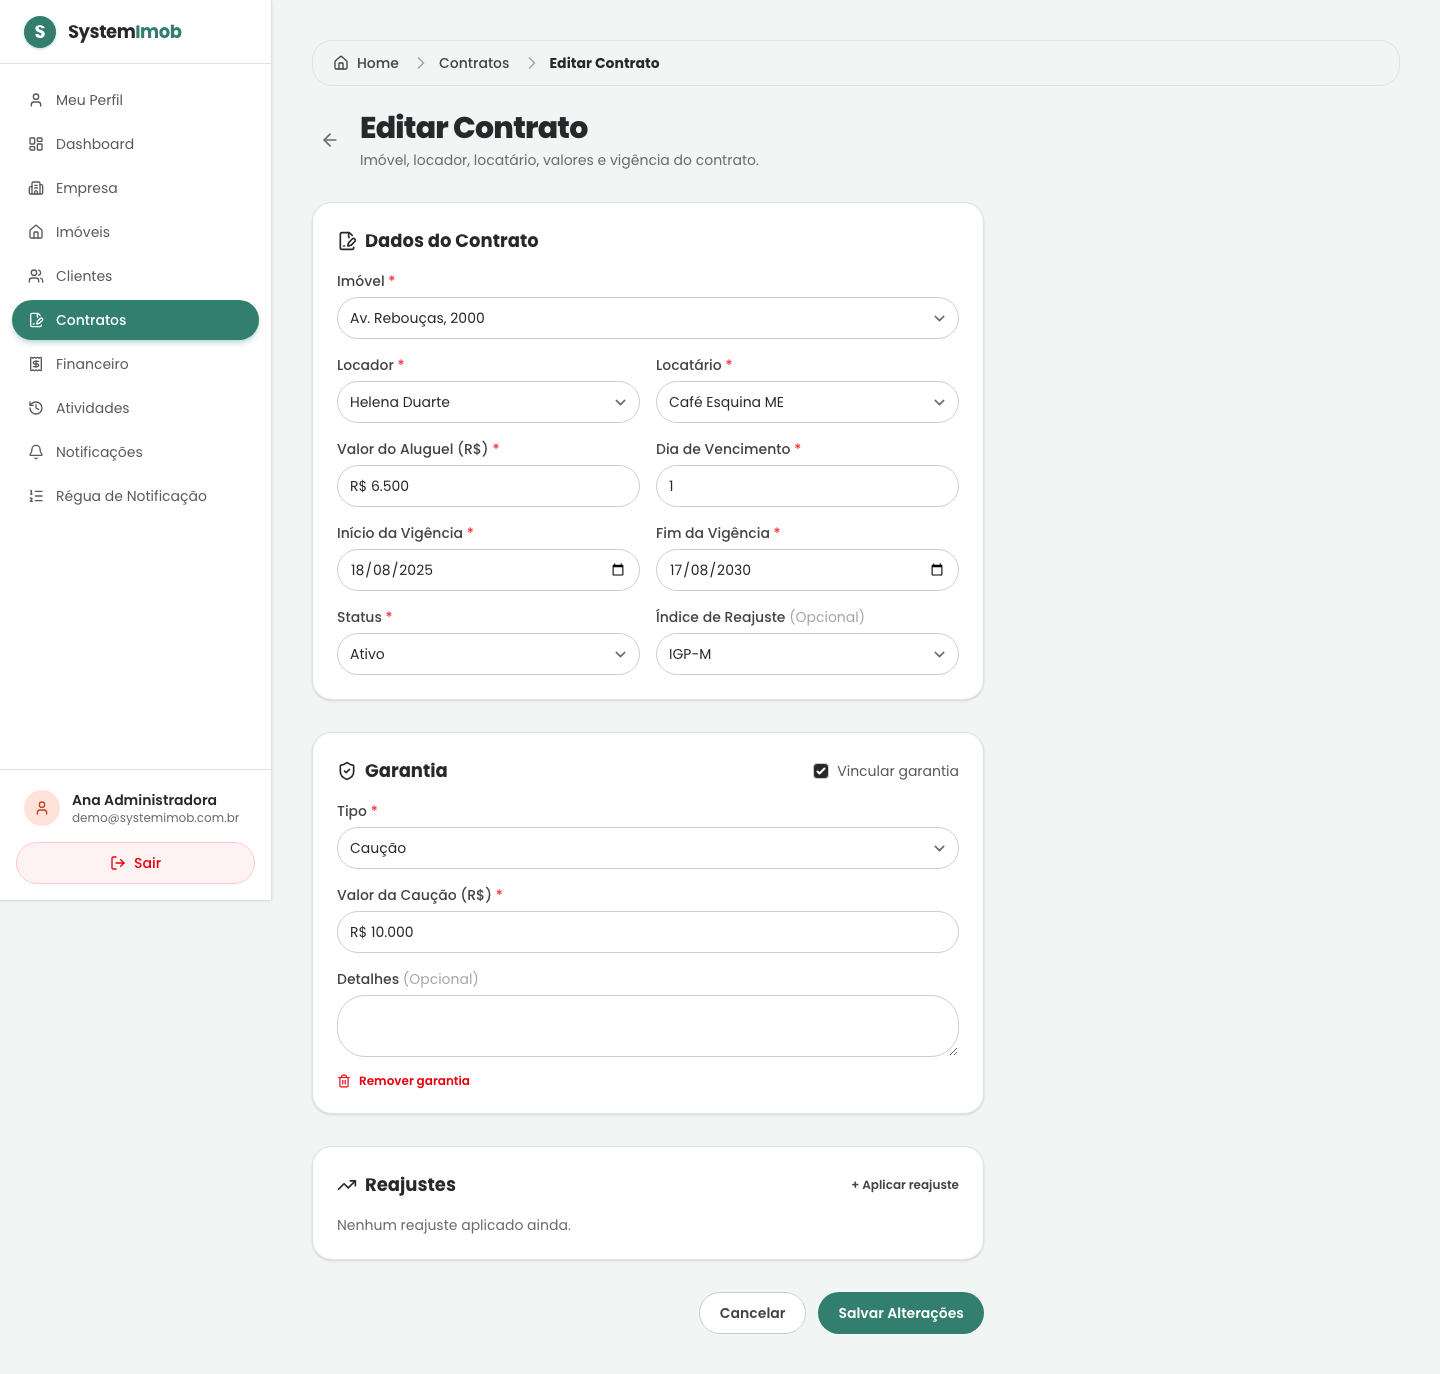The height and width of the screenshot is (1374, 1440).
Task: Click the Financeiro receipt icon
Action: click(x=36, y=364)
